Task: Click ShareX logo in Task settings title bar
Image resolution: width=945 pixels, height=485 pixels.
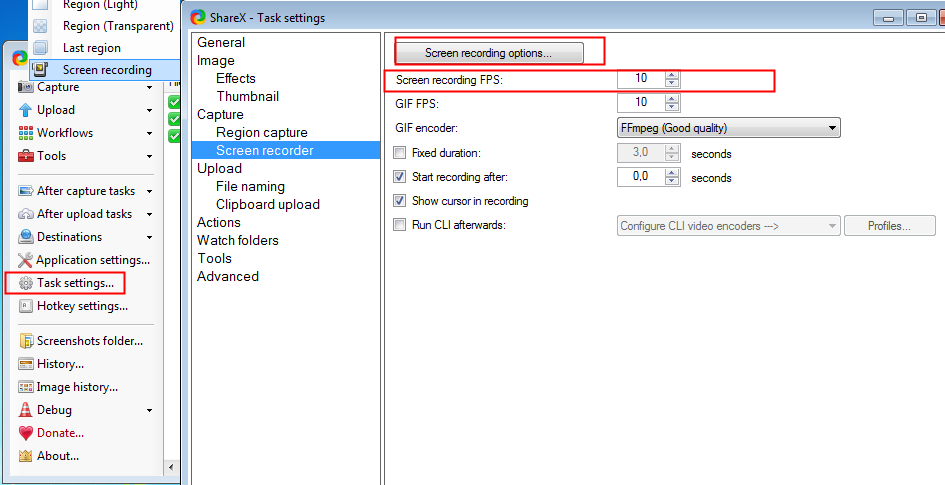Action: pyautogui.click(x=198, y=17)
